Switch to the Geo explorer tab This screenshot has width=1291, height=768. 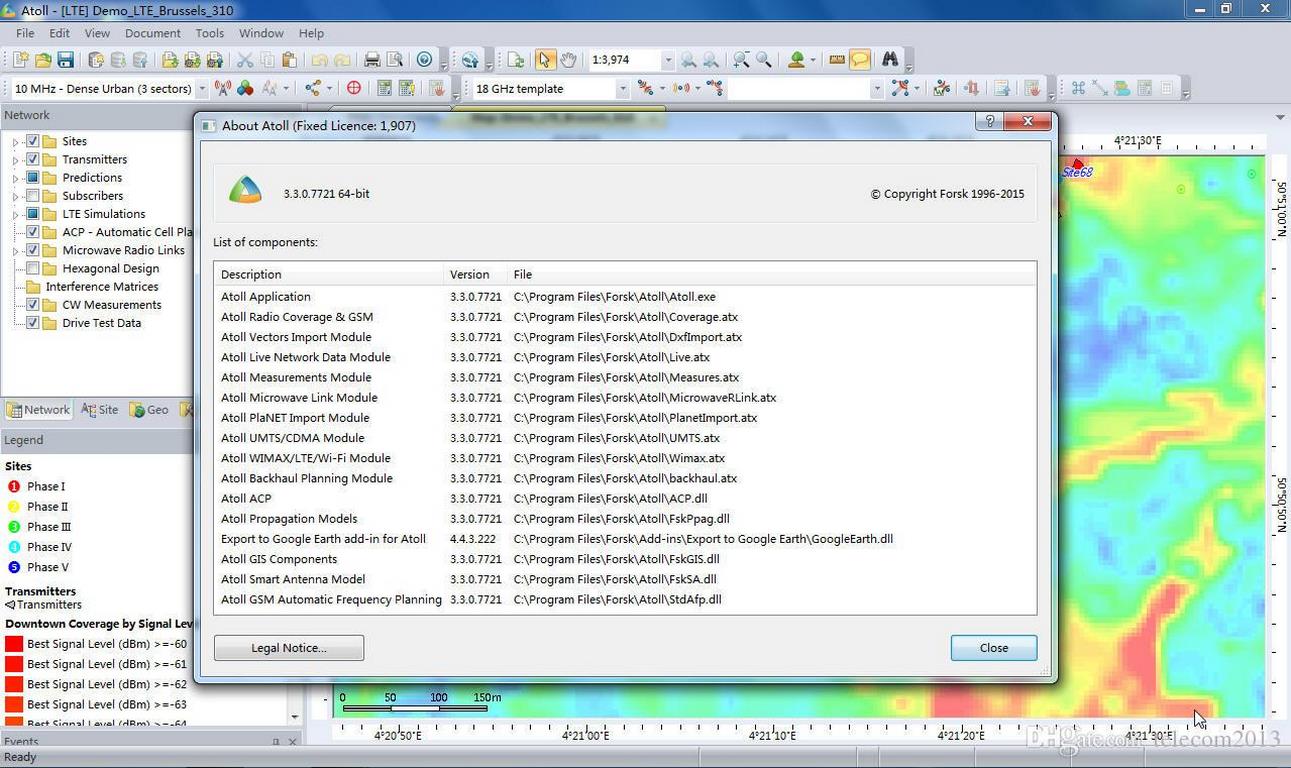150,410
